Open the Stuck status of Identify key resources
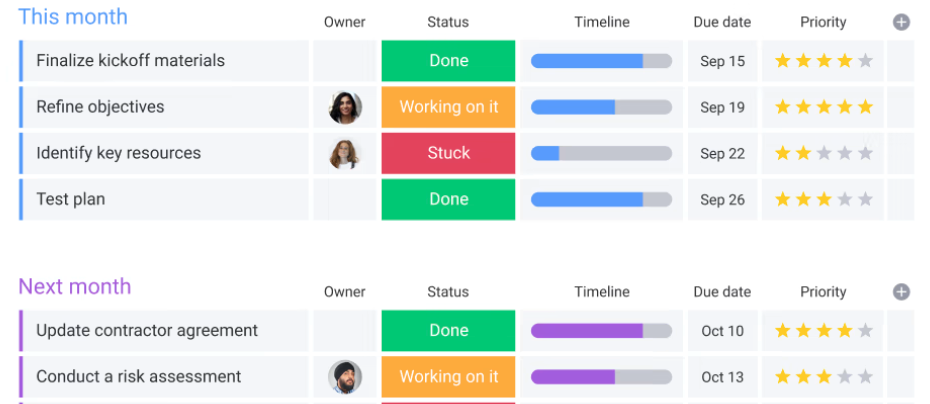930x404 pixels. pos(448,153)
